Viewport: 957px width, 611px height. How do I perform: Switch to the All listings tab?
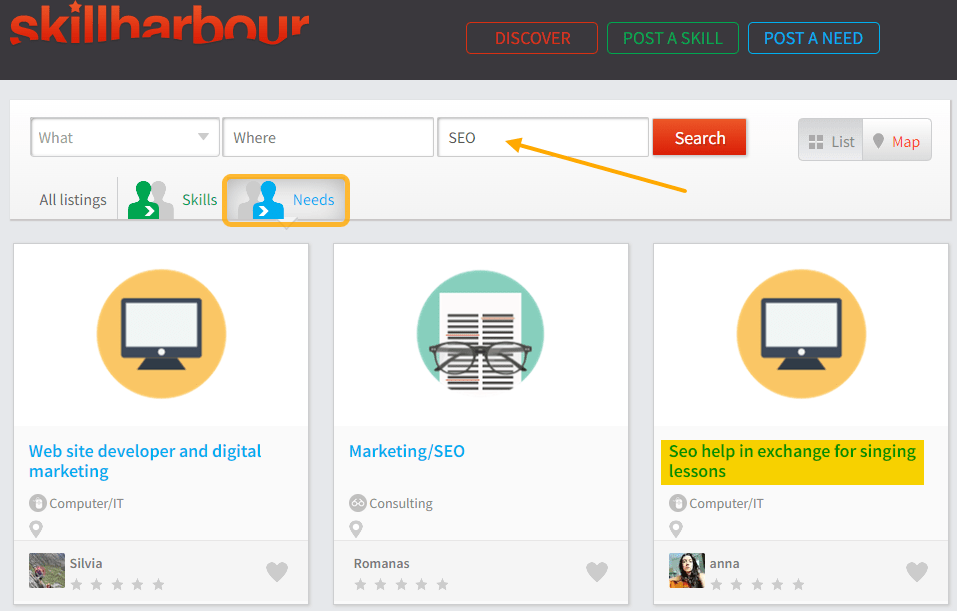[72, 199]
